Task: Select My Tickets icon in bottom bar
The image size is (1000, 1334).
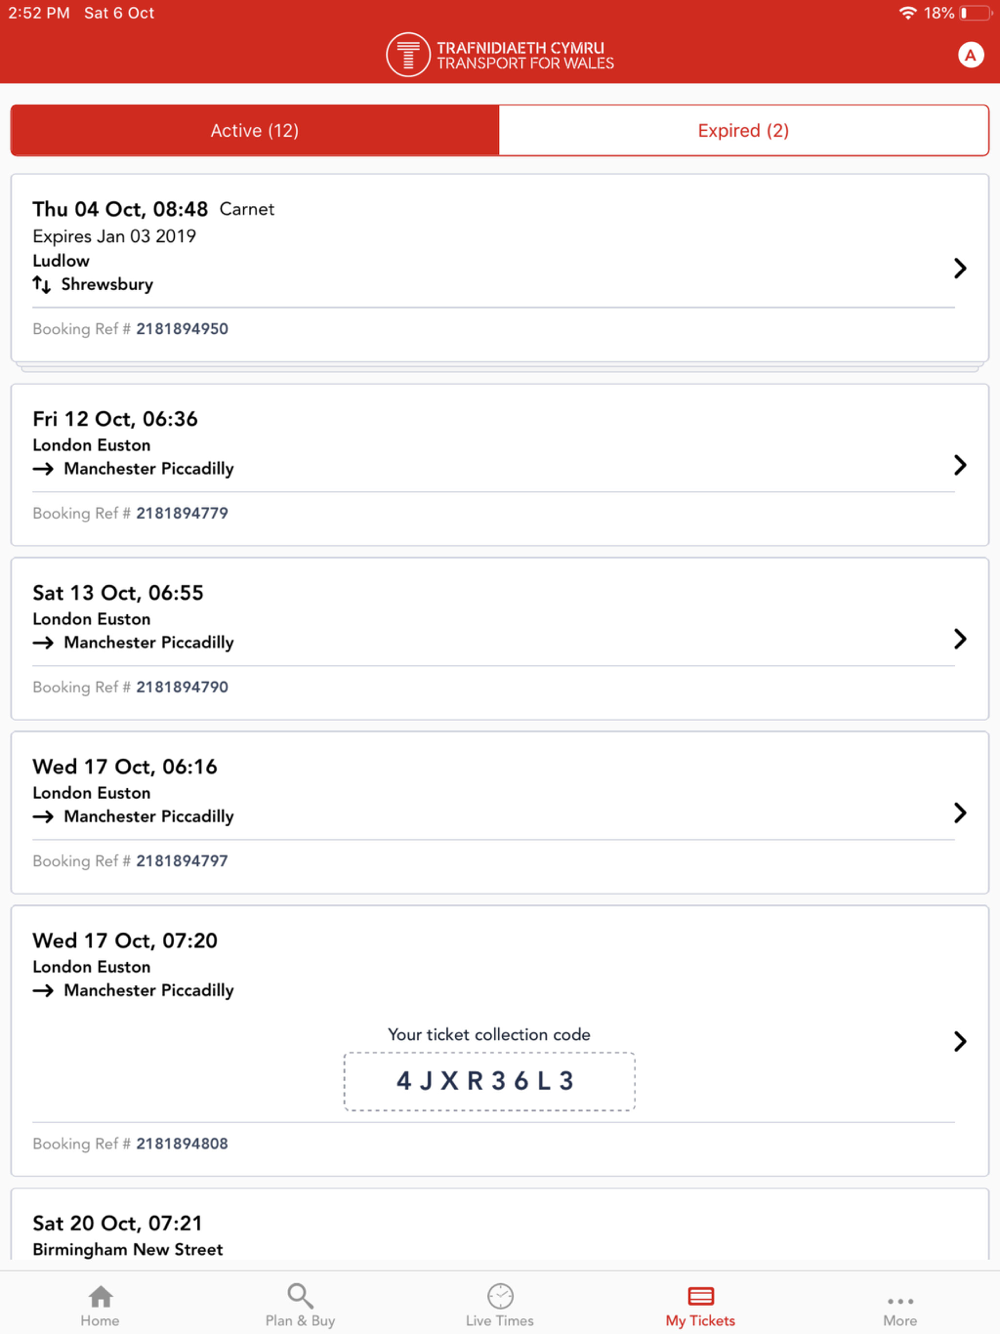Action: click(x=701, y=1297)
